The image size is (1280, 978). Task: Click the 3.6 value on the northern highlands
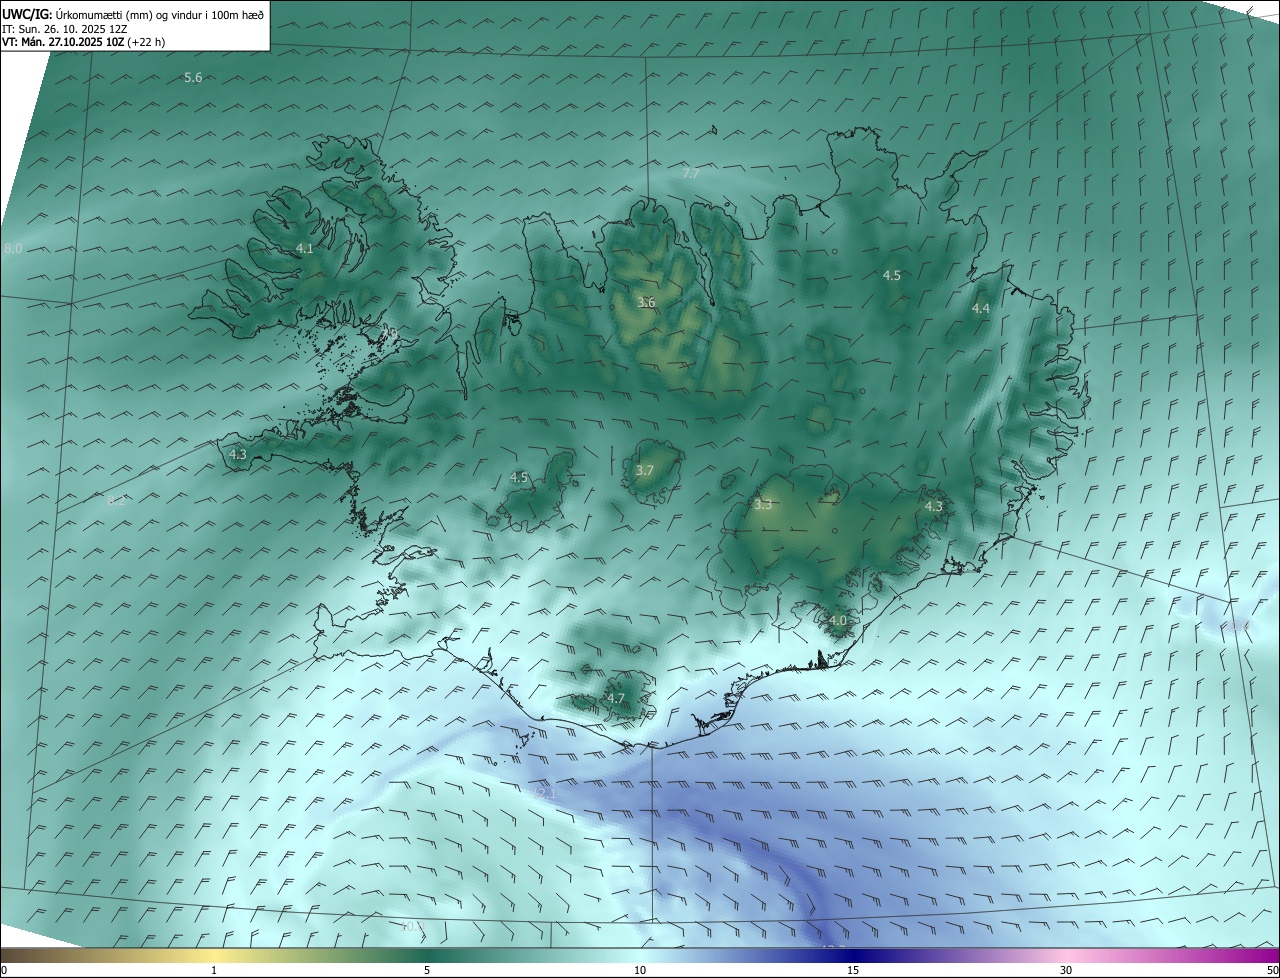646,302
